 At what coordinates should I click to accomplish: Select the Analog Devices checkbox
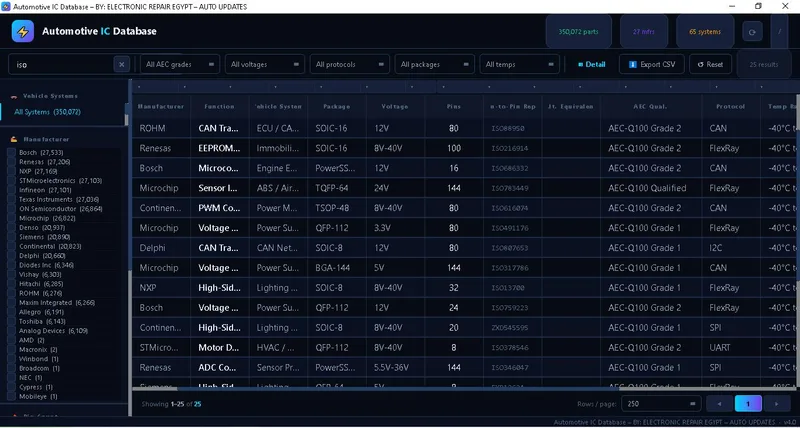(11, 331)
